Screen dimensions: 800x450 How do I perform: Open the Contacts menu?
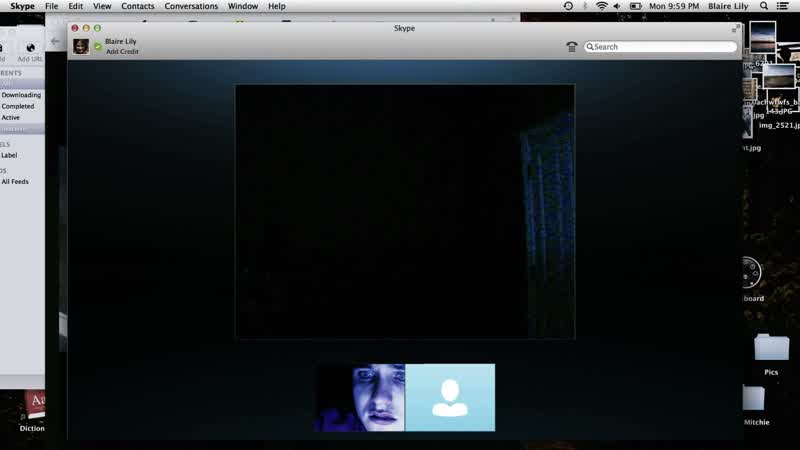137,6
